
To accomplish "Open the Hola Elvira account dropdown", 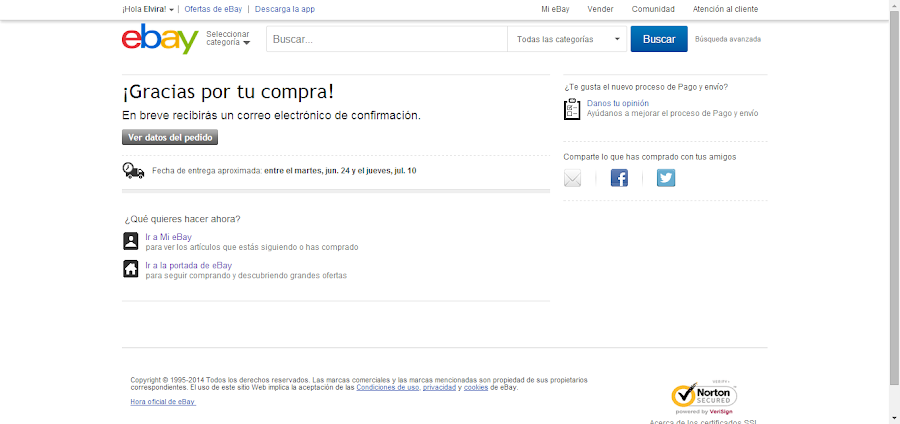I will tap(148, 9).
